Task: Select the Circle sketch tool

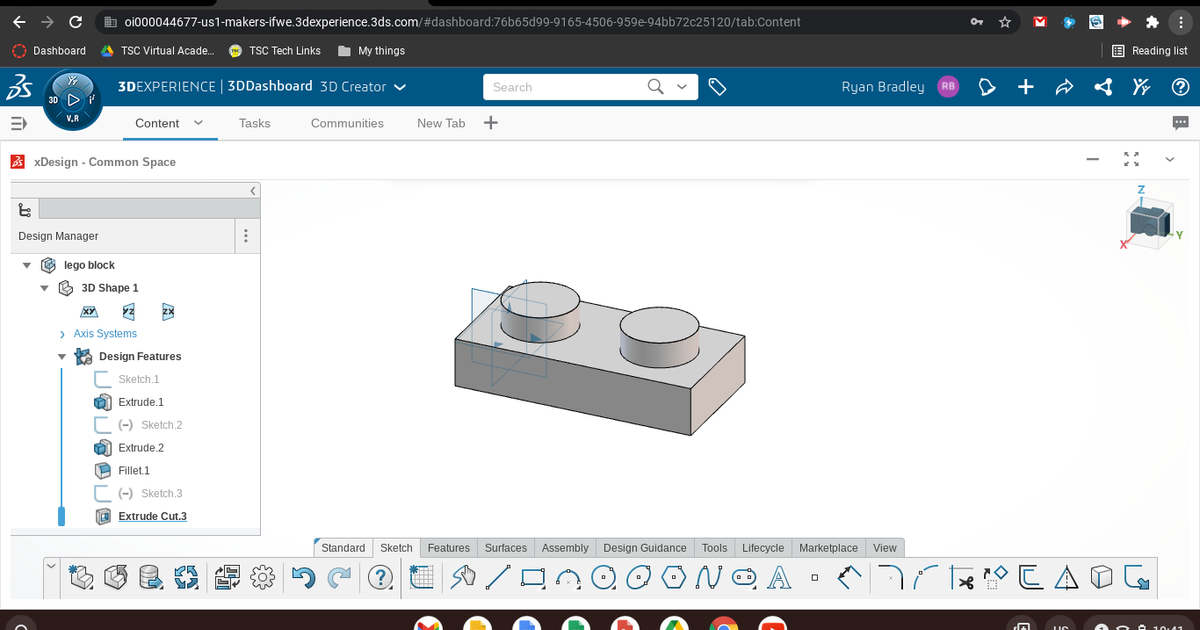Action: click(x=603, y=577)
